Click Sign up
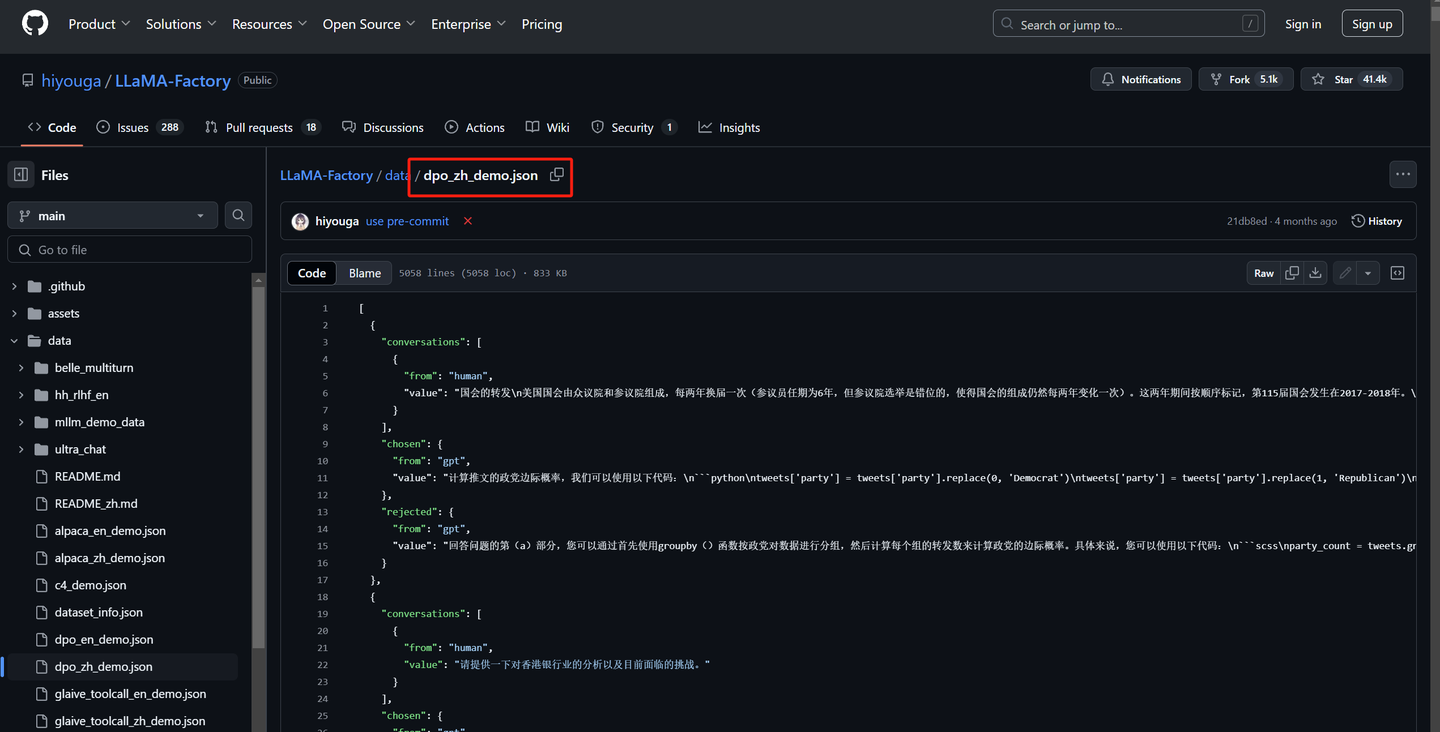The width and height of the screenshot is (1440, 732). (1372, 24)
